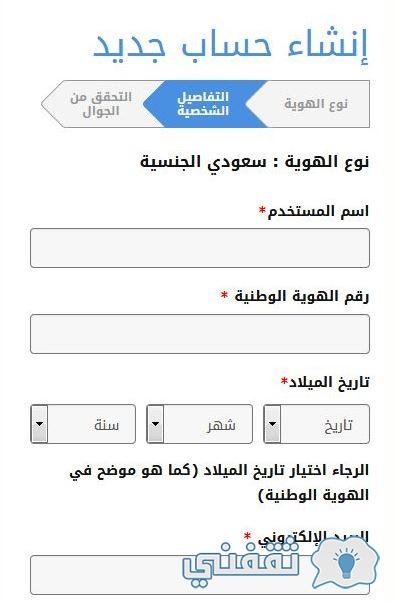Screen dimensions: 396x603
Task: Click the رقم الهوية الوطنية label
Action: [302, 297]
